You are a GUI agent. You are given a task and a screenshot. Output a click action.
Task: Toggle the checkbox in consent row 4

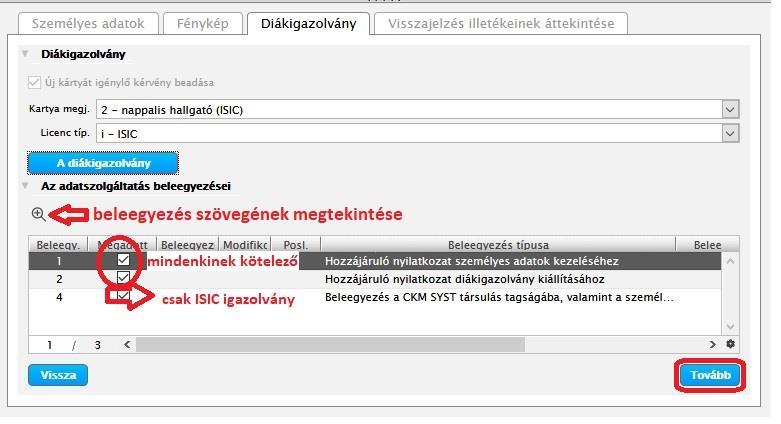click(x=123, y=295)
